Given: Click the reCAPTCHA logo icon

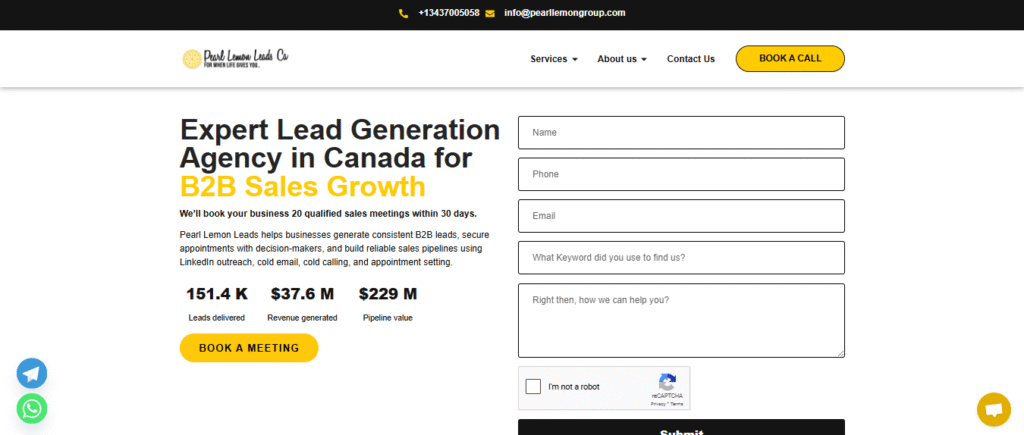Looking at the screenshot, I should coord(668,381).
